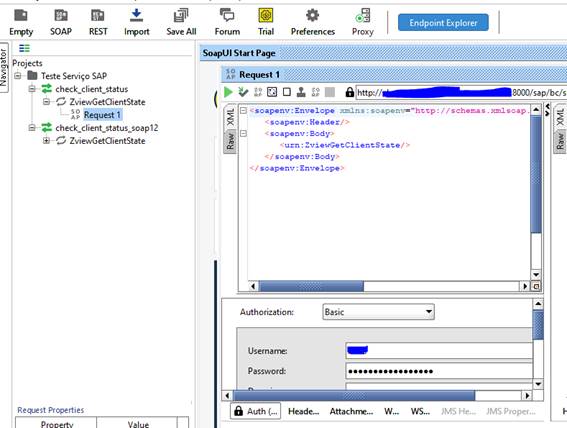Screen dimensions: 567x428
Task: Click editor horizontal scrollbar right arrow
Action: [x=525, y=286]
